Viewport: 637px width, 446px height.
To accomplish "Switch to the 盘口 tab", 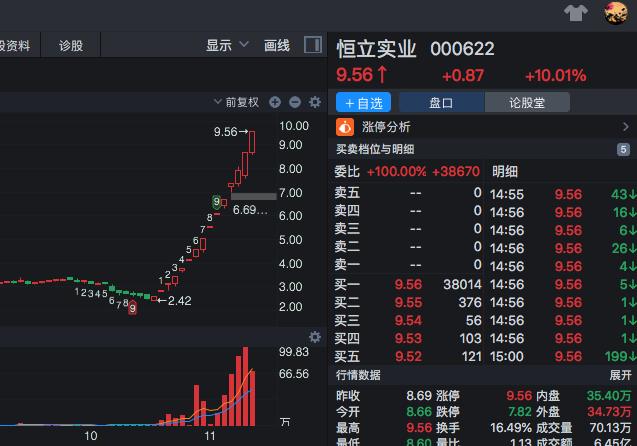I will click(x=441, y=102).
